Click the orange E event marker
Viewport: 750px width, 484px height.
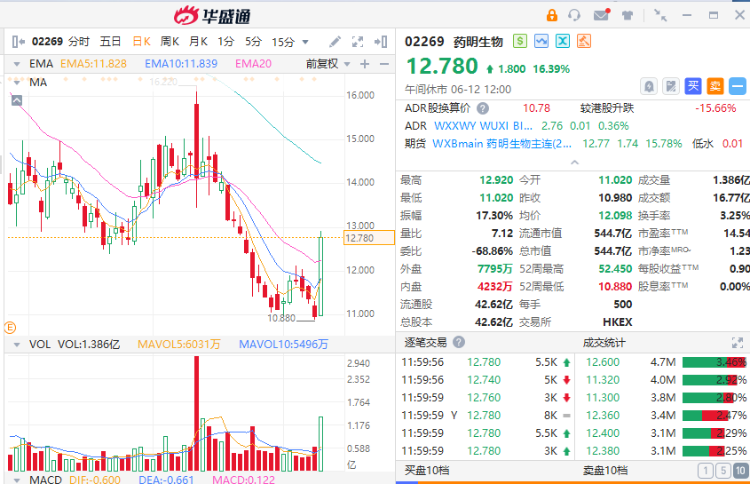(10, 328)
